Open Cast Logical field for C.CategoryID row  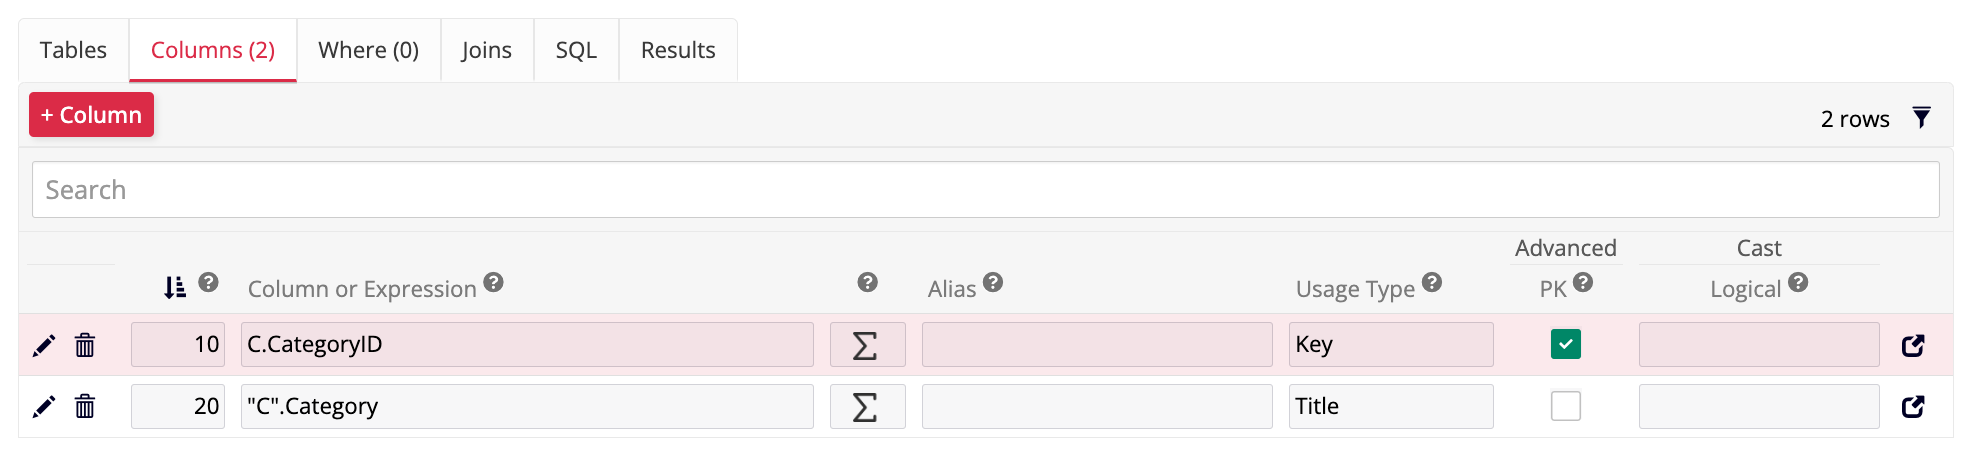[x=1758, y=345]
